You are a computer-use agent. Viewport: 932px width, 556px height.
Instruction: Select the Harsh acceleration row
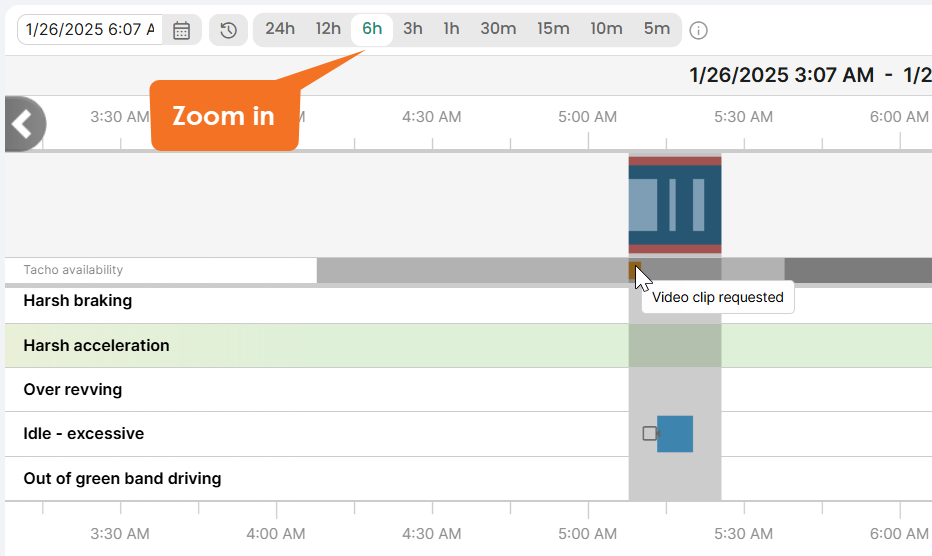click(468, 345)
